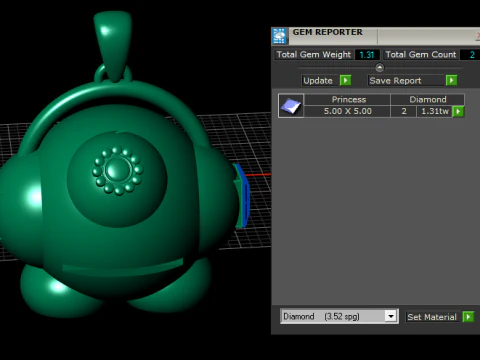The width and height of the screenshot is (480, 360).
Task: Click the 5.00 X 5.00 size cell
Action: 348,111
